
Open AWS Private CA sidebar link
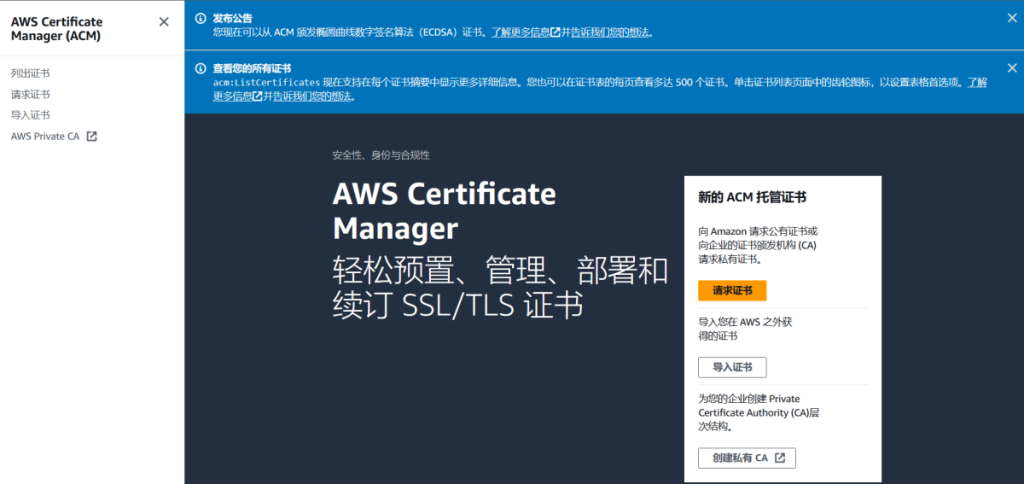45,137
